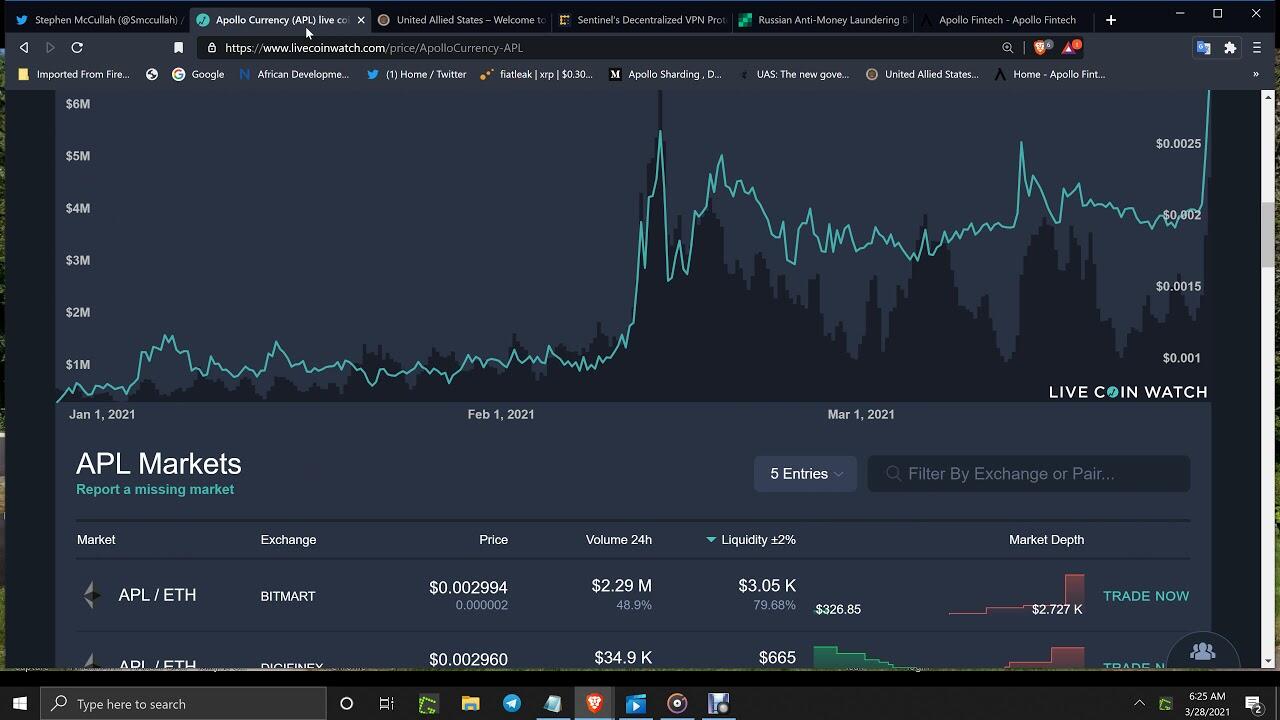Show hidden system tray icons

tap(1138, 704)
